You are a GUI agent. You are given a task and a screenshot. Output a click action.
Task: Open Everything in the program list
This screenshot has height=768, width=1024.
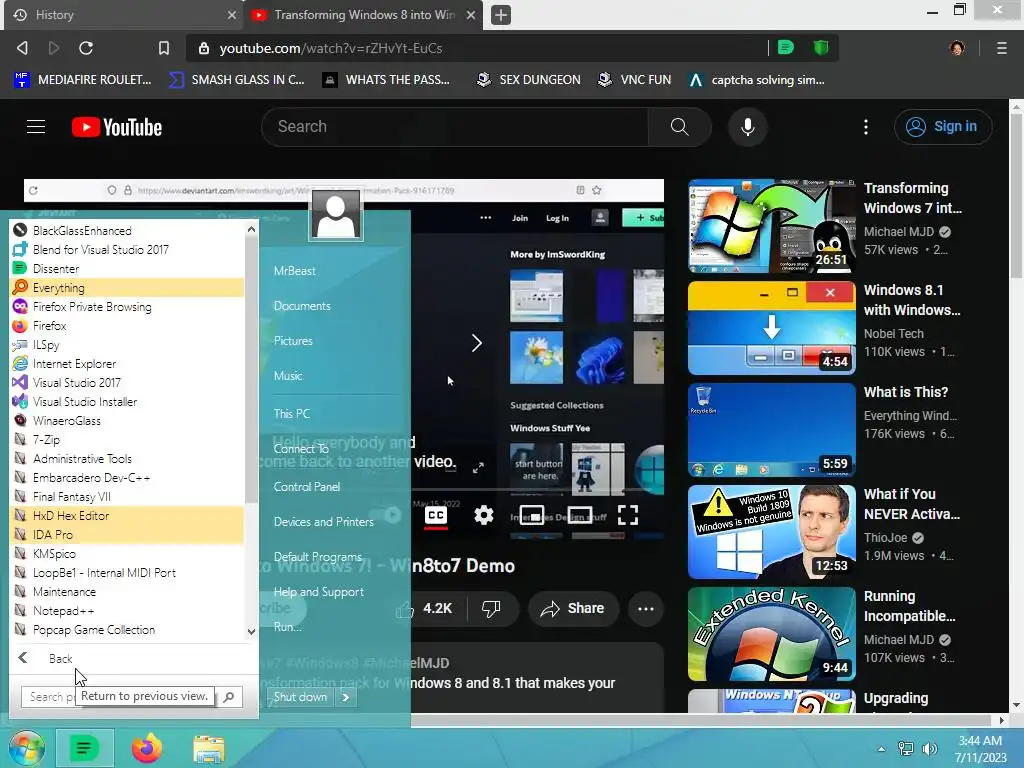click(x=127, y=287)
